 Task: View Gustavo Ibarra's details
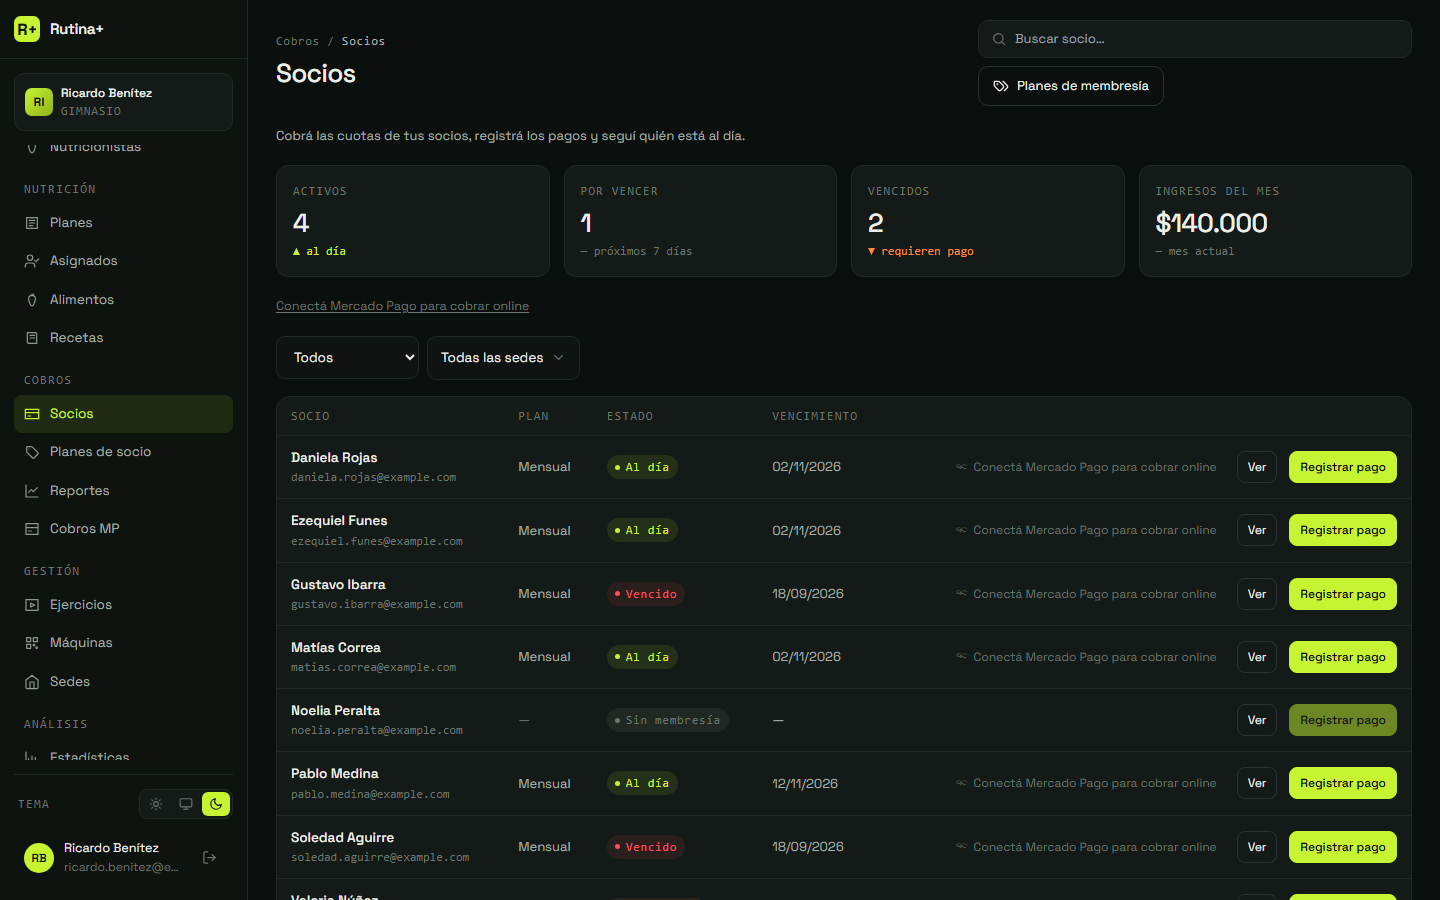pos(1257,594)
